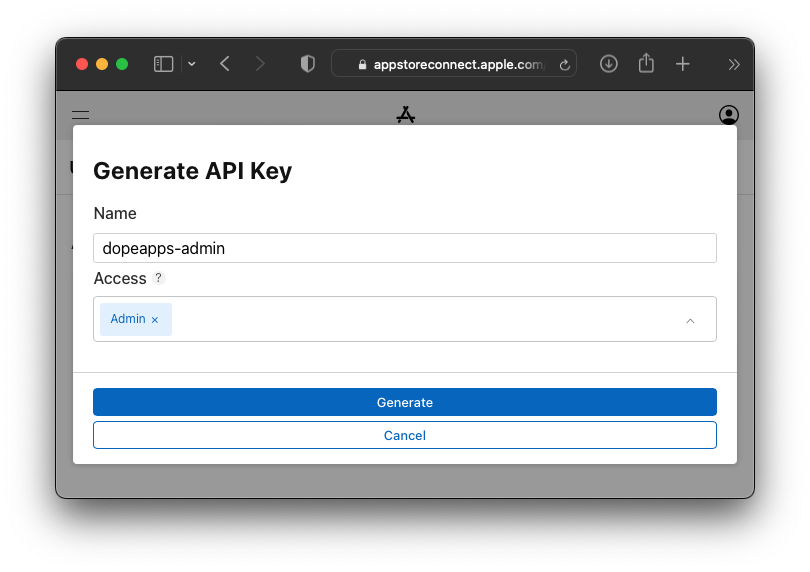Click the Generate button
Screen dimensions: 810x572
pos(405,402)
